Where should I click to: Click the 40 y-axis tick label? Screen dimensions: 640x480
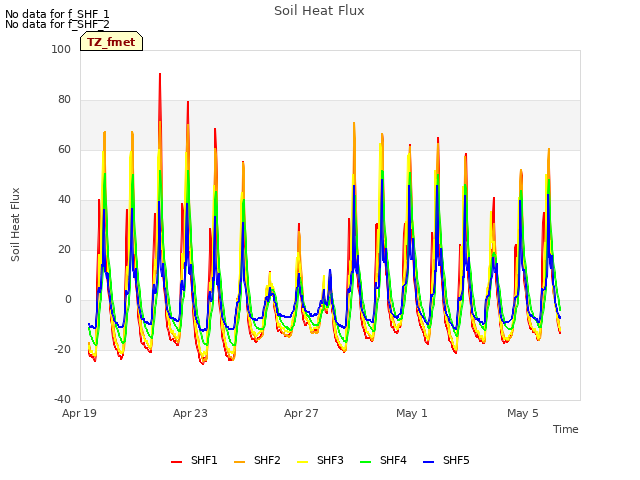[64, 200]
